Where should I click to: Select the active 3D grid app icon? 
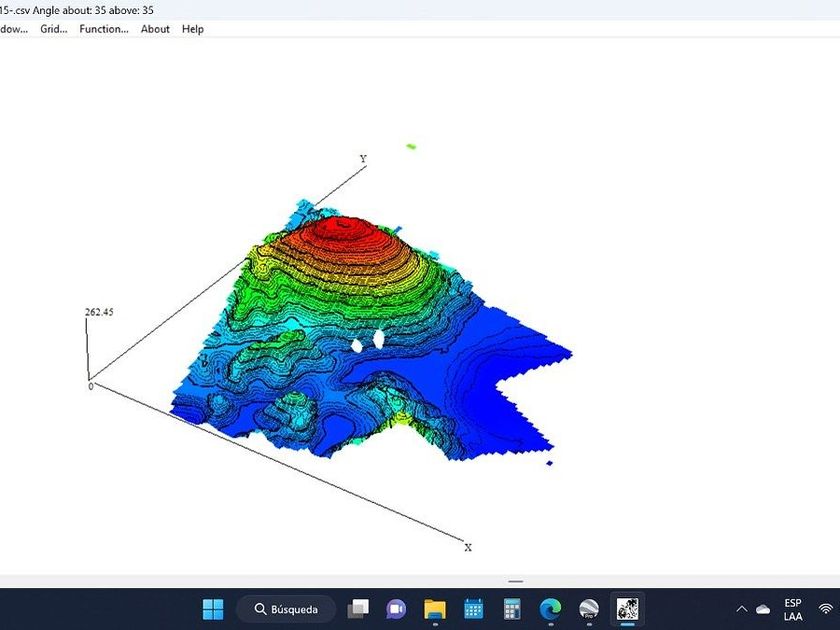click(x=627, y=609)
